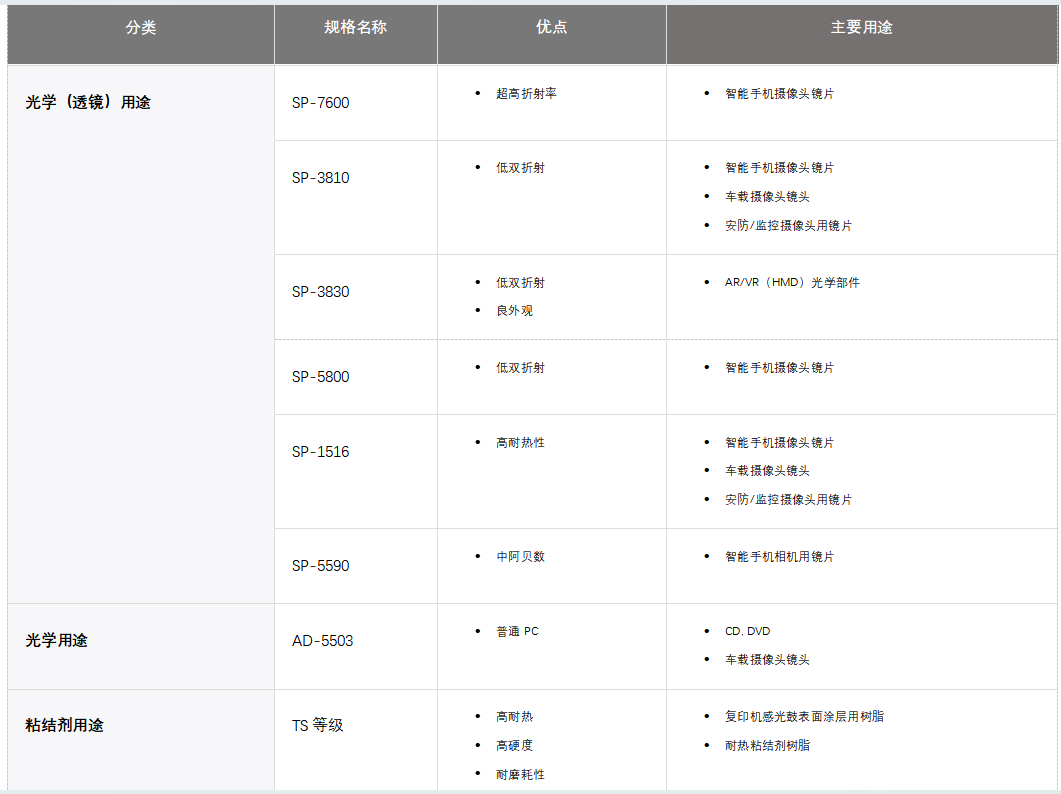Screen dimensions: 1061x794
Task: Click the AR/VR（HMD）光学部件 text
Action: click(x=792, y=283)
